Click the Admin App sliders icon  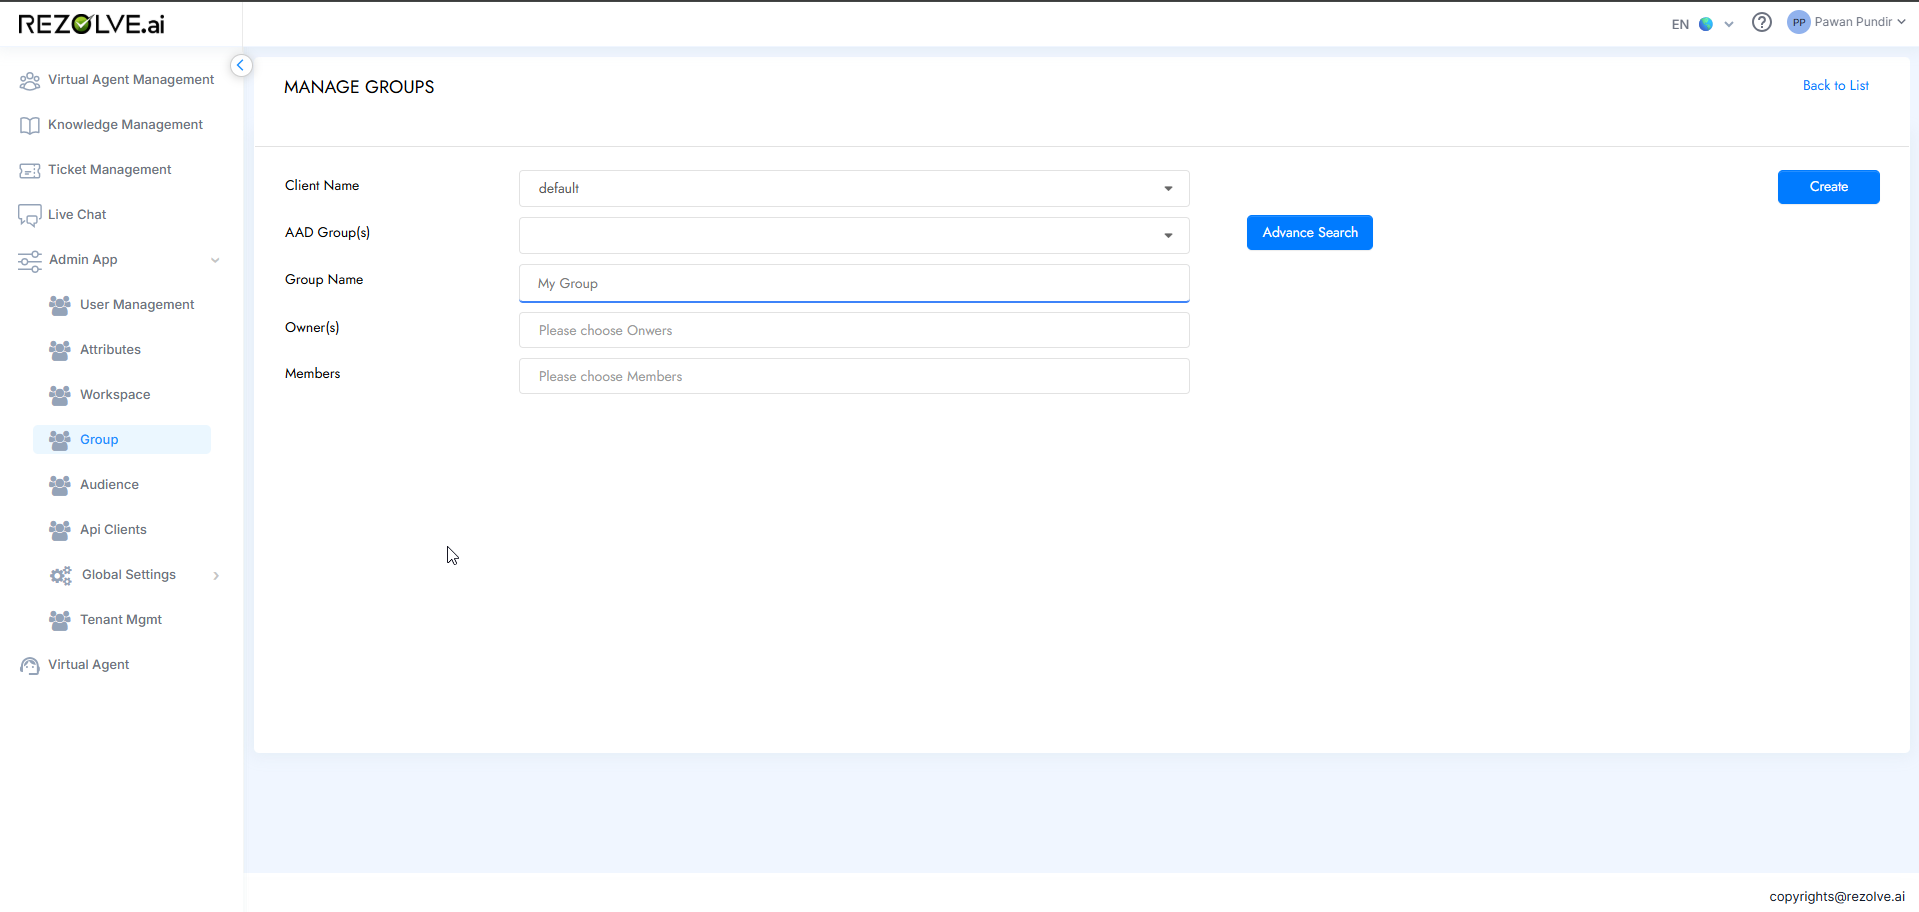pos(30,261)
